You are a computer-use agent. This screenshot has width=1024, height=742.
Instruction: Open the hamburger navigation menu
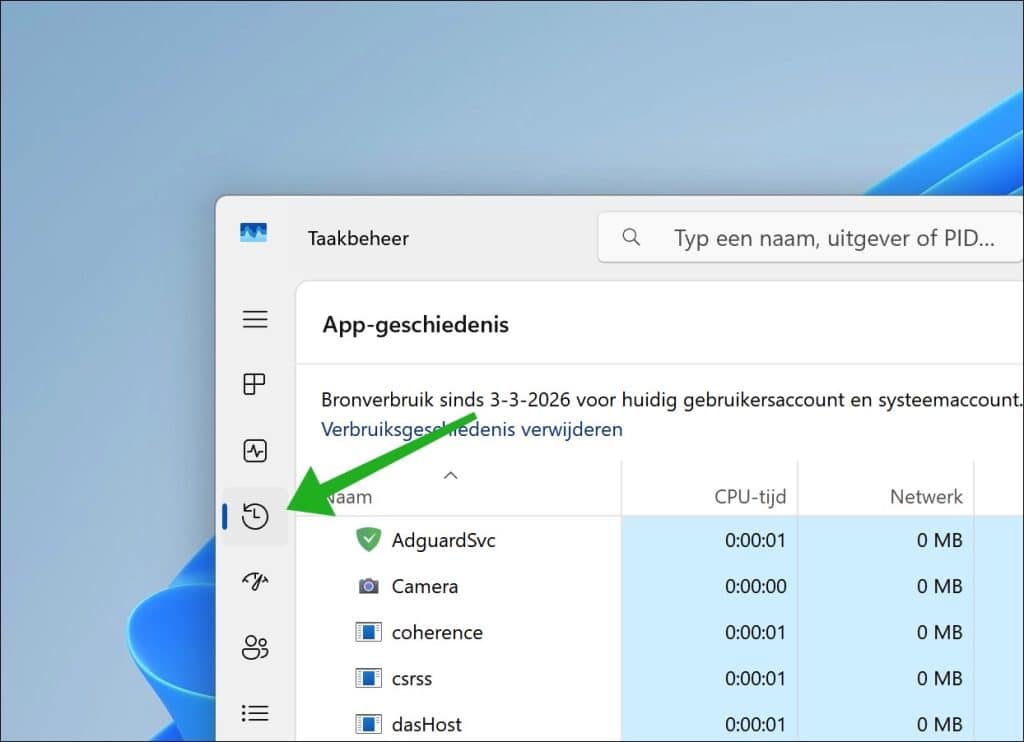coord(255,319)
